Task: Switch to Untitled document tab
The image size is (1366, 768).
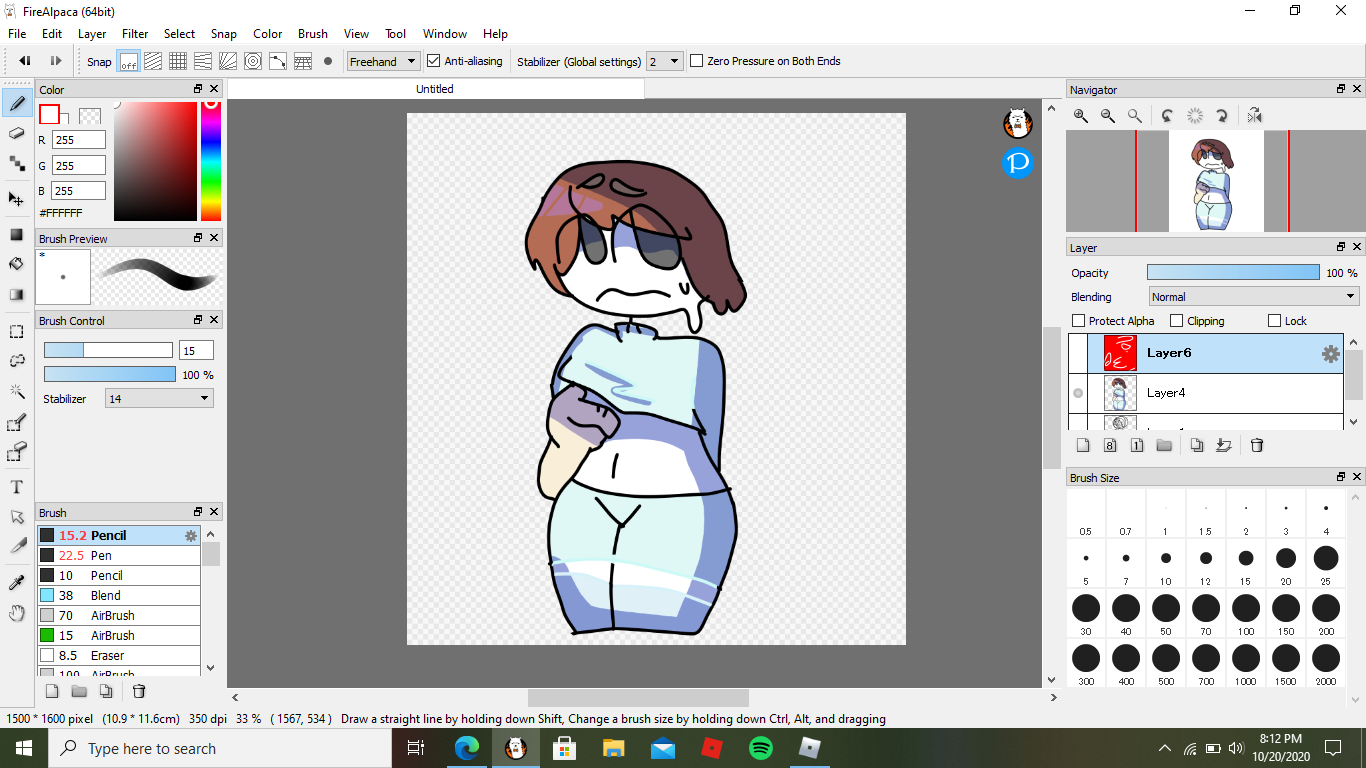Action: (x=435, y=89)
